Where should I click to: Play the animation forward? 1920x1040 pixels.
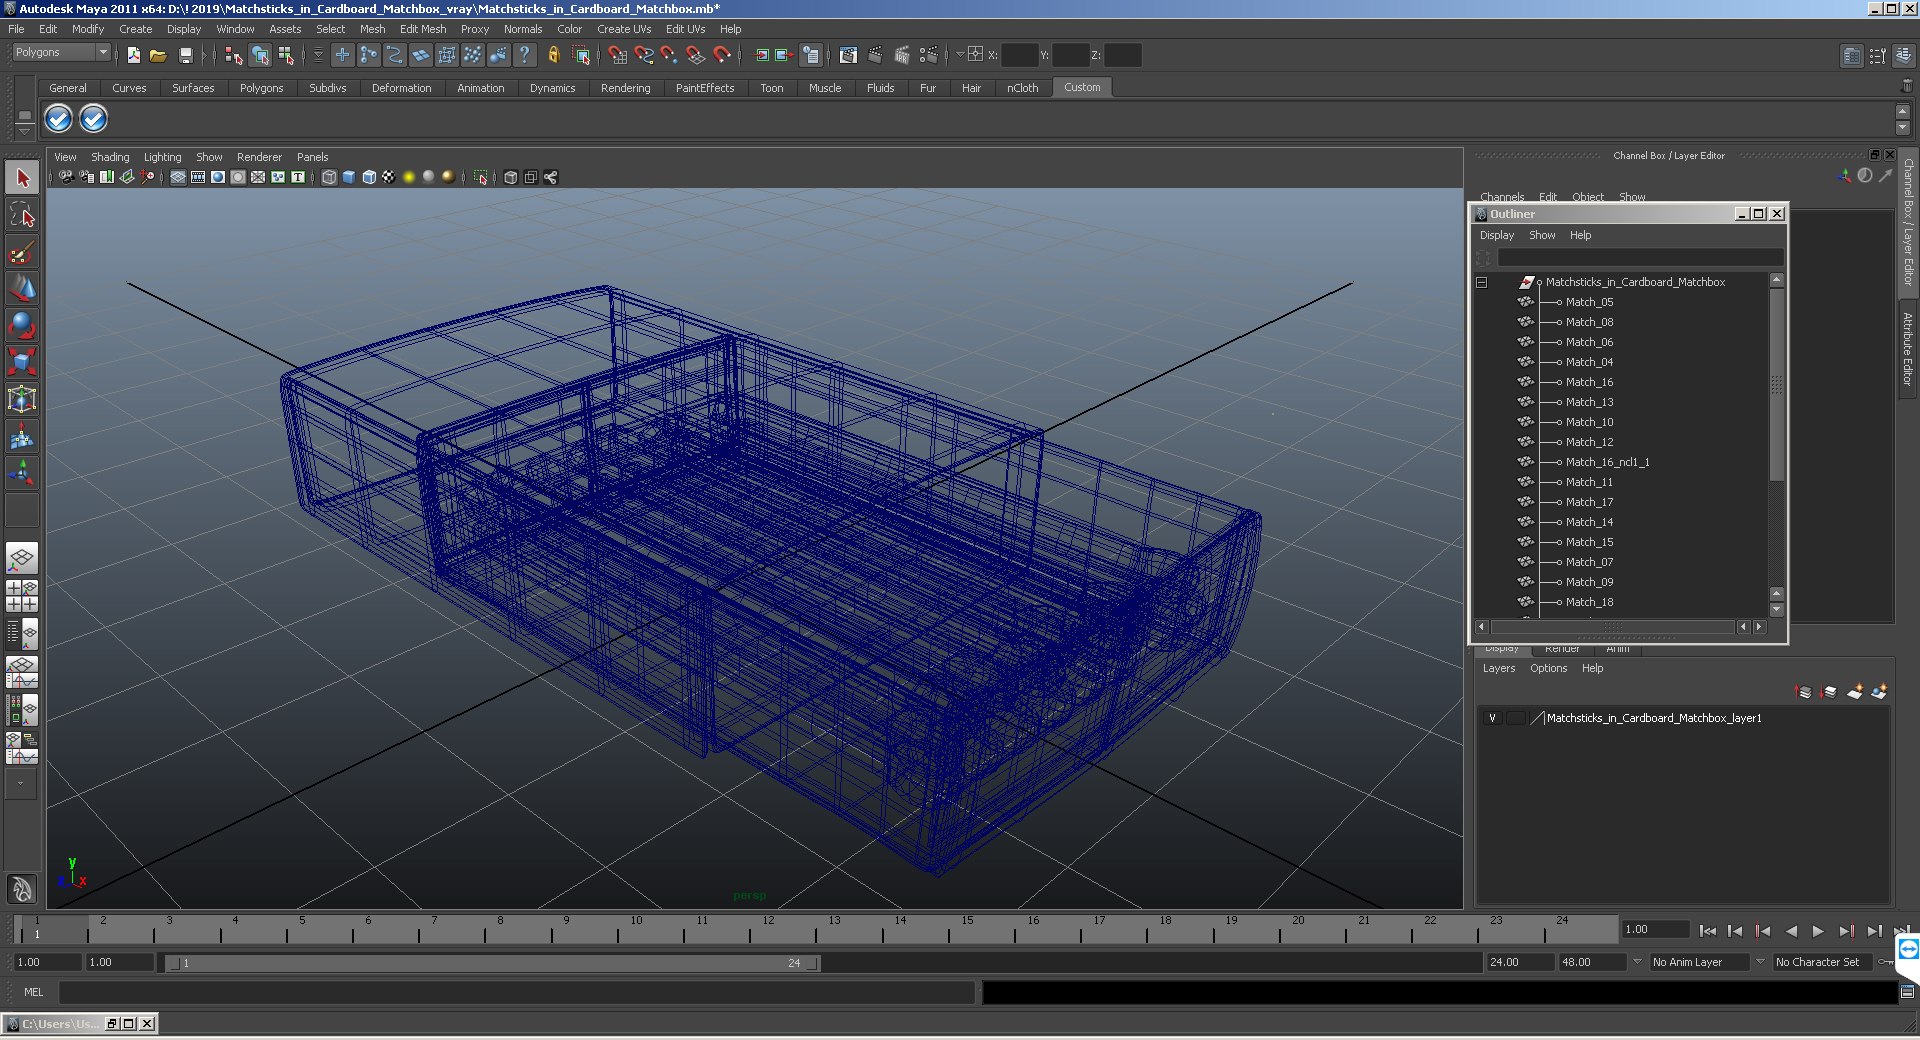[x=1818, y=931]
